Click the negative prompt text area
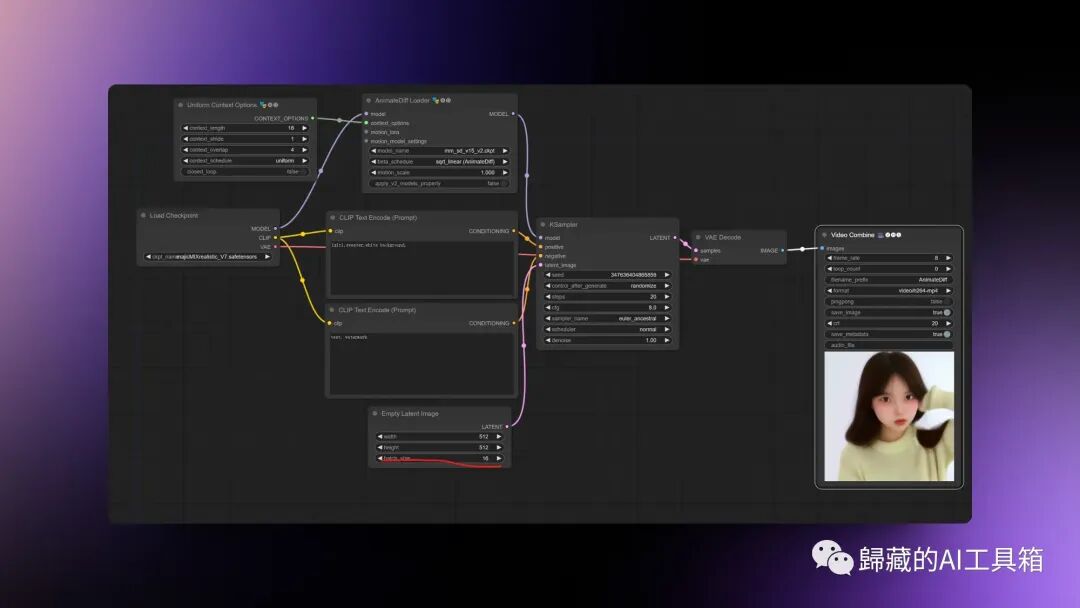The height and width of the screenshot is (608, 1080). pos(422,364)
